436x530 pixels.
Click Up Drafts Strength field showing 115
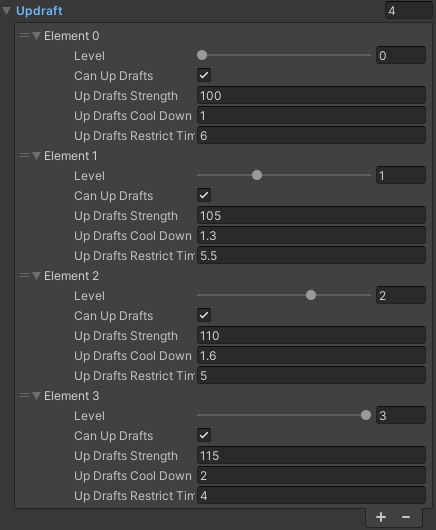tap(311, 455)
